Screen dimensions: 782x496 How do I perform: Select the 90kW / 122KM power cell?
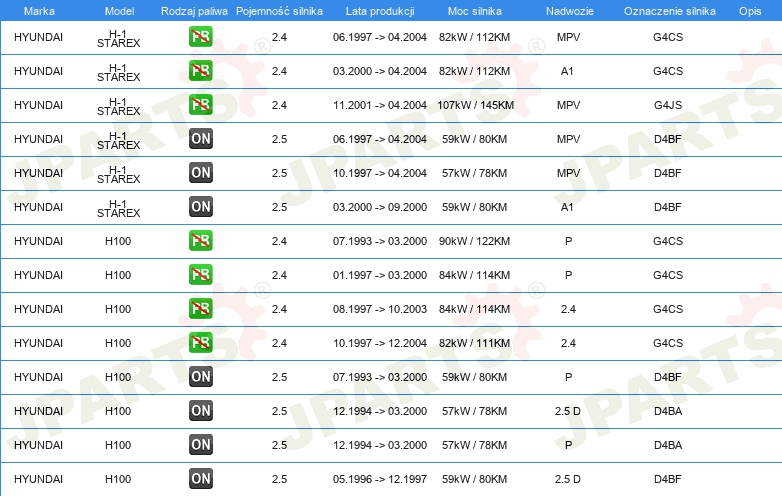(x=474, y=241)
